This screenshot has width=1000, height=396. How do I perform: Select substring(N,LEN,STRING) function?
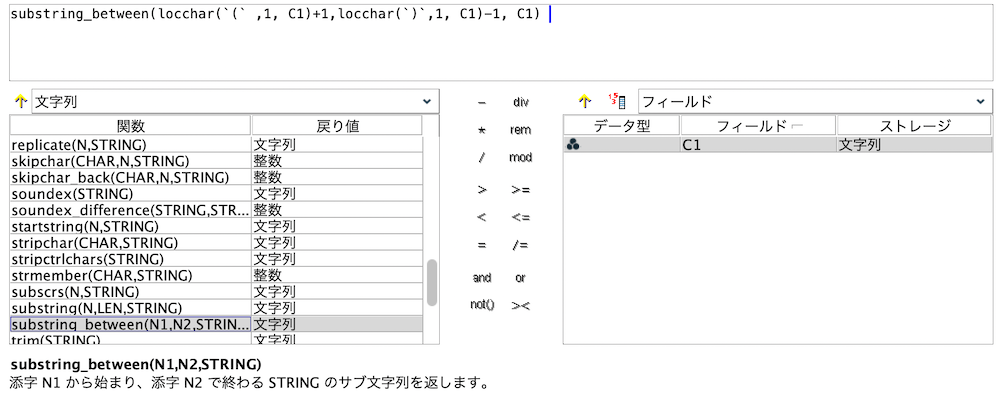point(131,309)
